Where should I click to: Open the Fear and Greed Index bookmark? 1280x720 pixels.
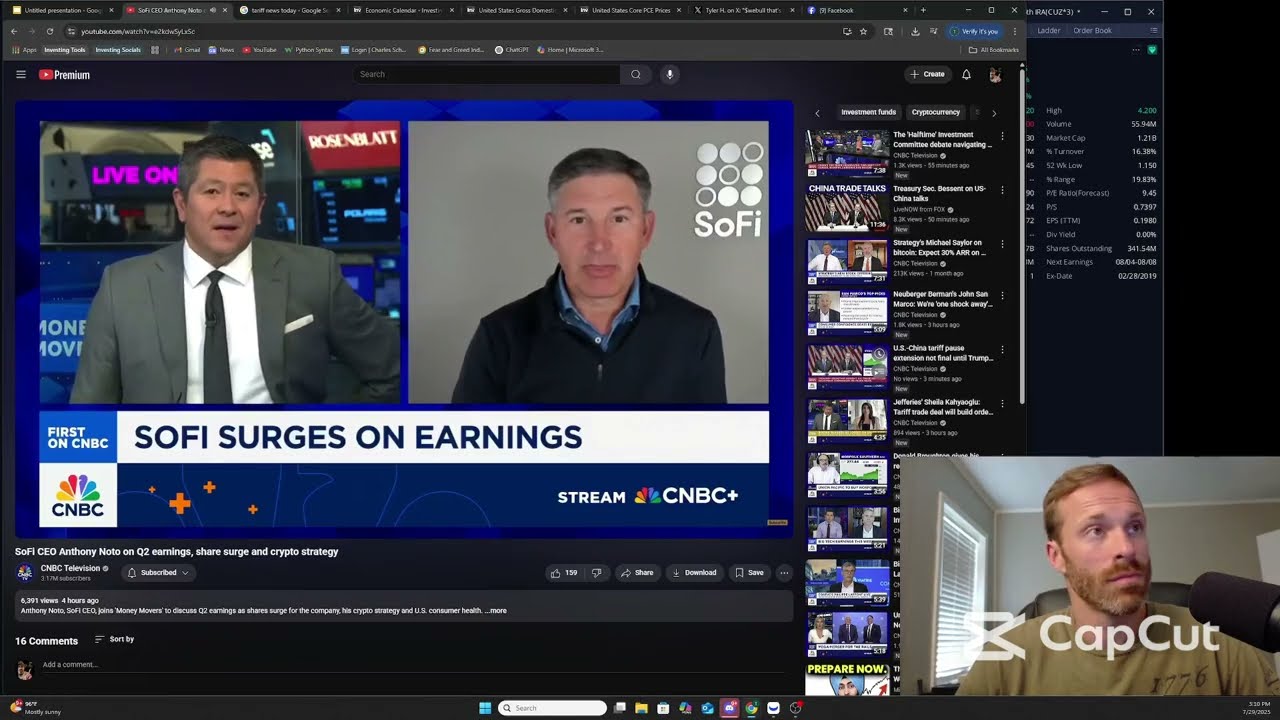451,49
